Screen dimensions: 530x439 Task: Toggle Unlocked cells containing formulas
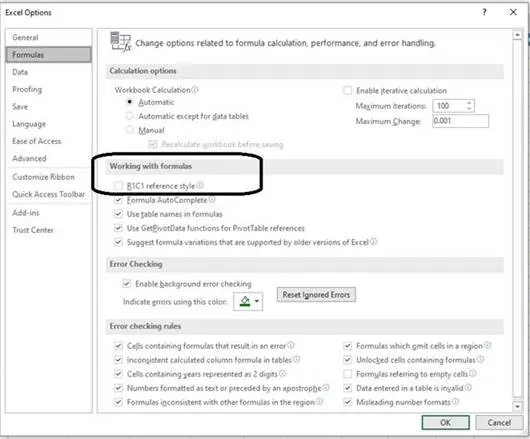click(x=347, y=360)
